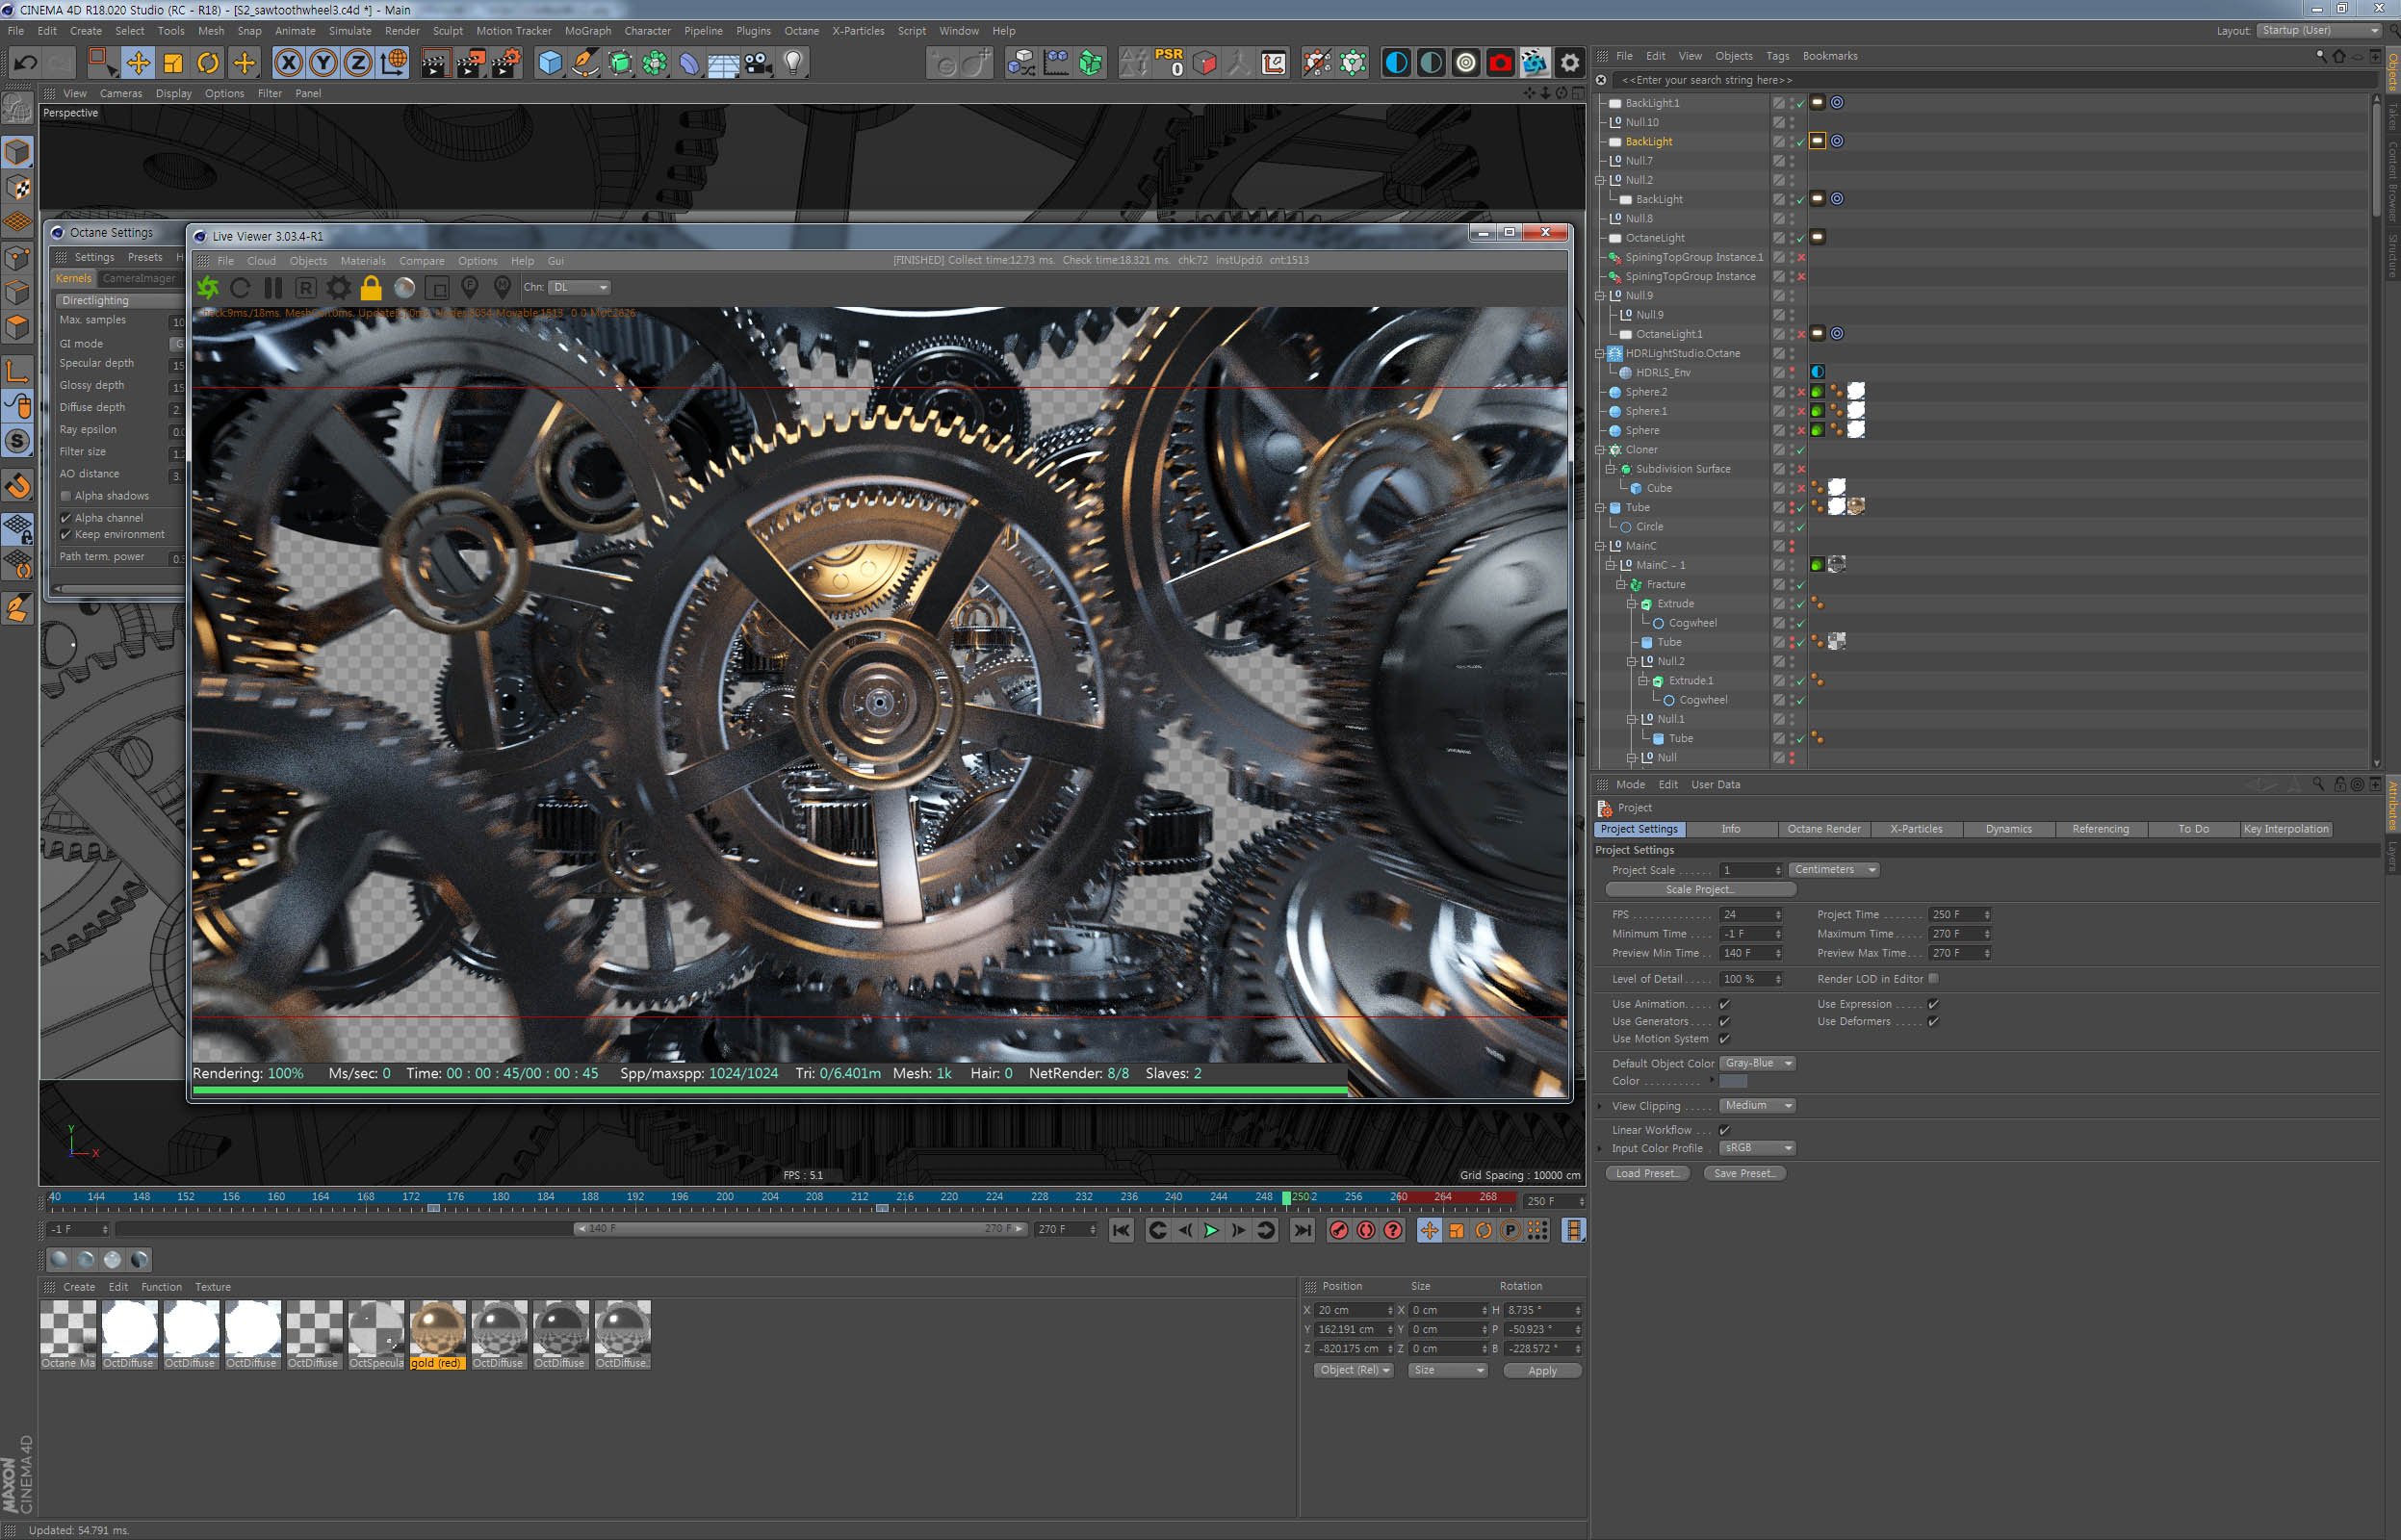Toggle the yellow lock resolution icon in Live Viewer
This screenshot has width=2401, height=1540.
[x=371, y=288]
